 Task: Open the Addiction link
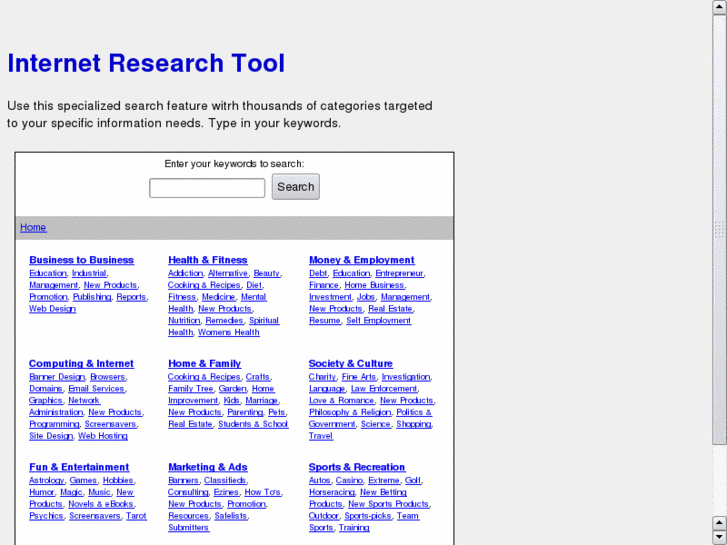(185, 273)
